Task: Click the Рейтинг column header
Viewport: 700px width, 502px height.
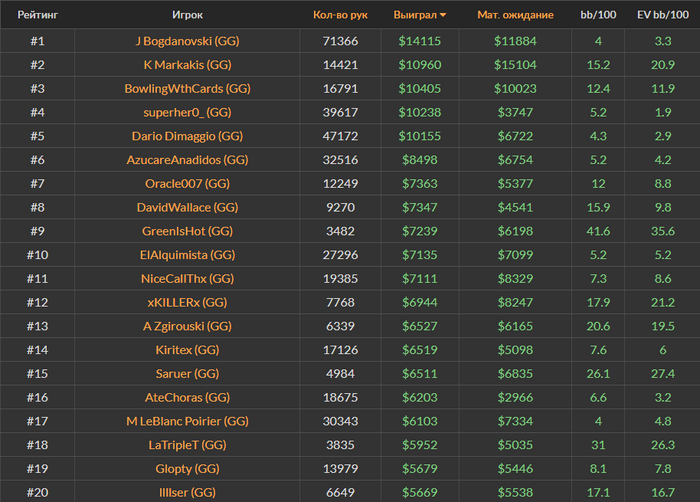Action: [x=37, y=16]
